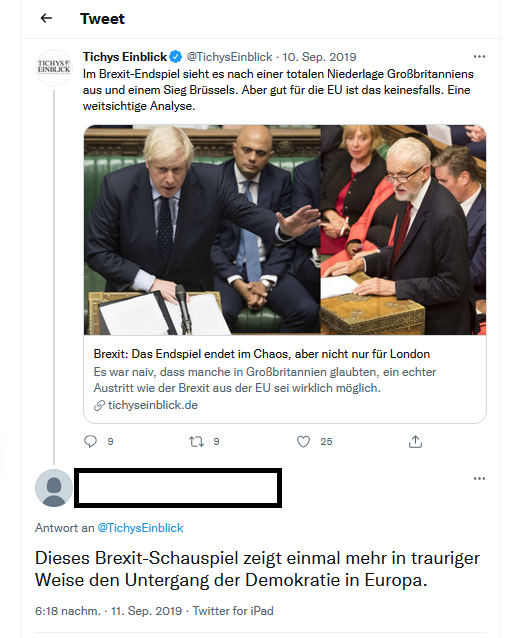Open the 11. Sep. 2019 reply timestamp
This screenshot has height=638, width=513.
tap(146, 611)
